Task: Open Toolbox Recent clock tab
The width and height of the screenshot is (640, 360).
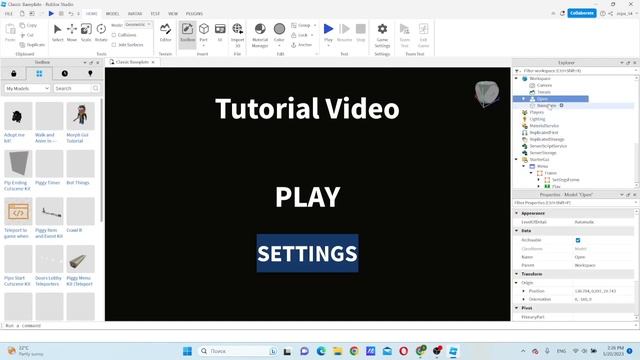Action: pos(65,73)
